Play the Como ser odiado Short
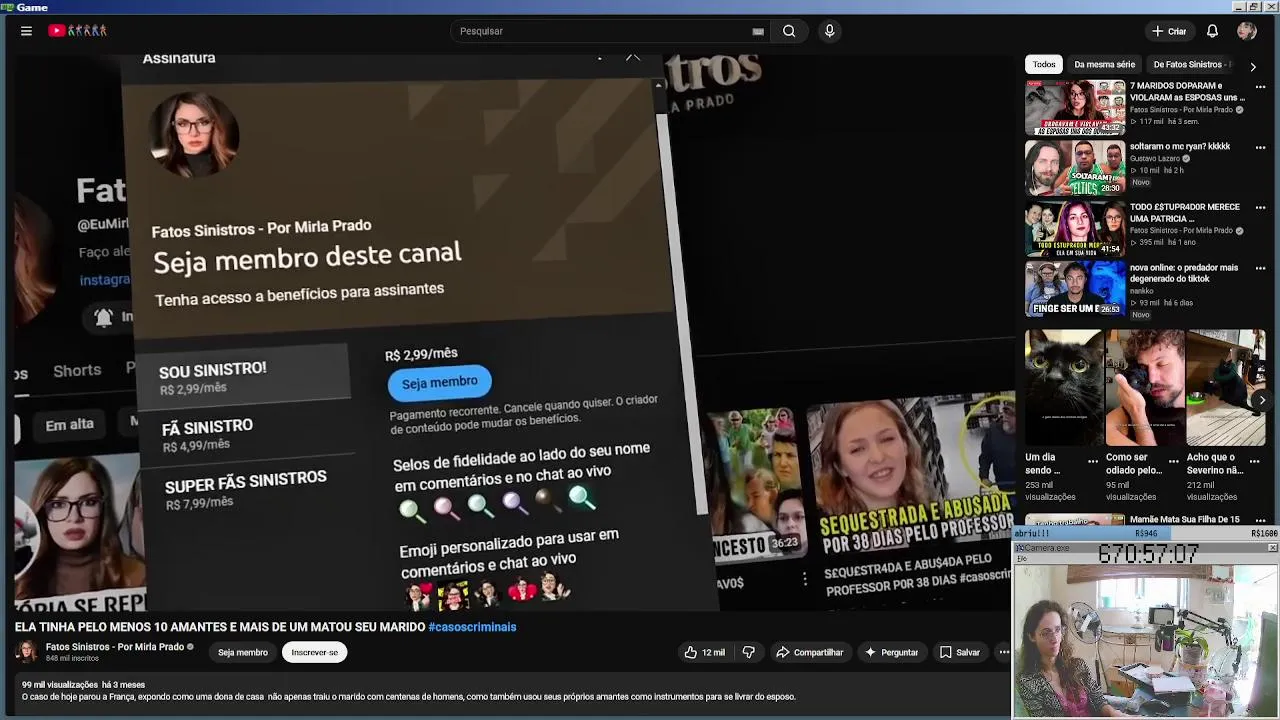 (x=1145, y=387)
